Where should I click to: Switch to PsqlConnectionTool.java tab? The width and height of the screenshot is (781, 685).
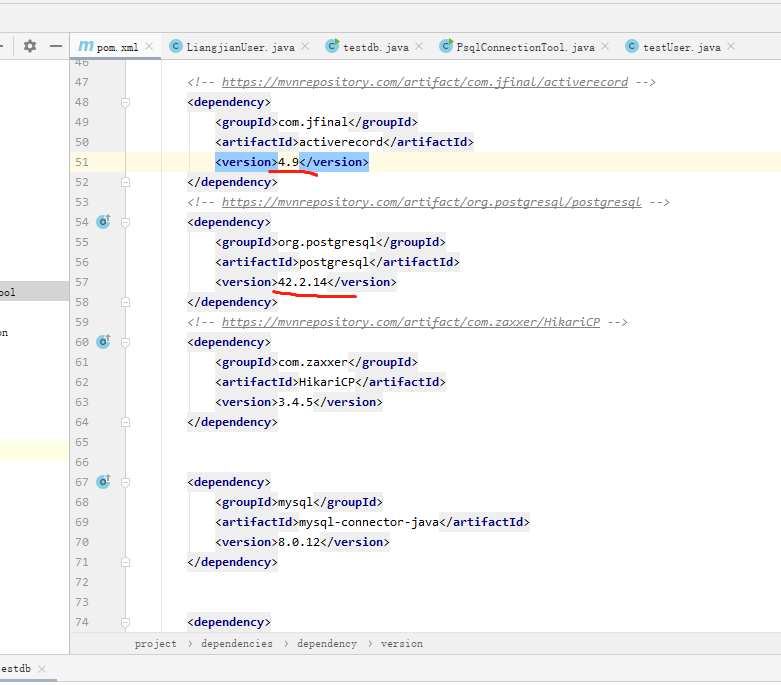(x=525, y=47)
